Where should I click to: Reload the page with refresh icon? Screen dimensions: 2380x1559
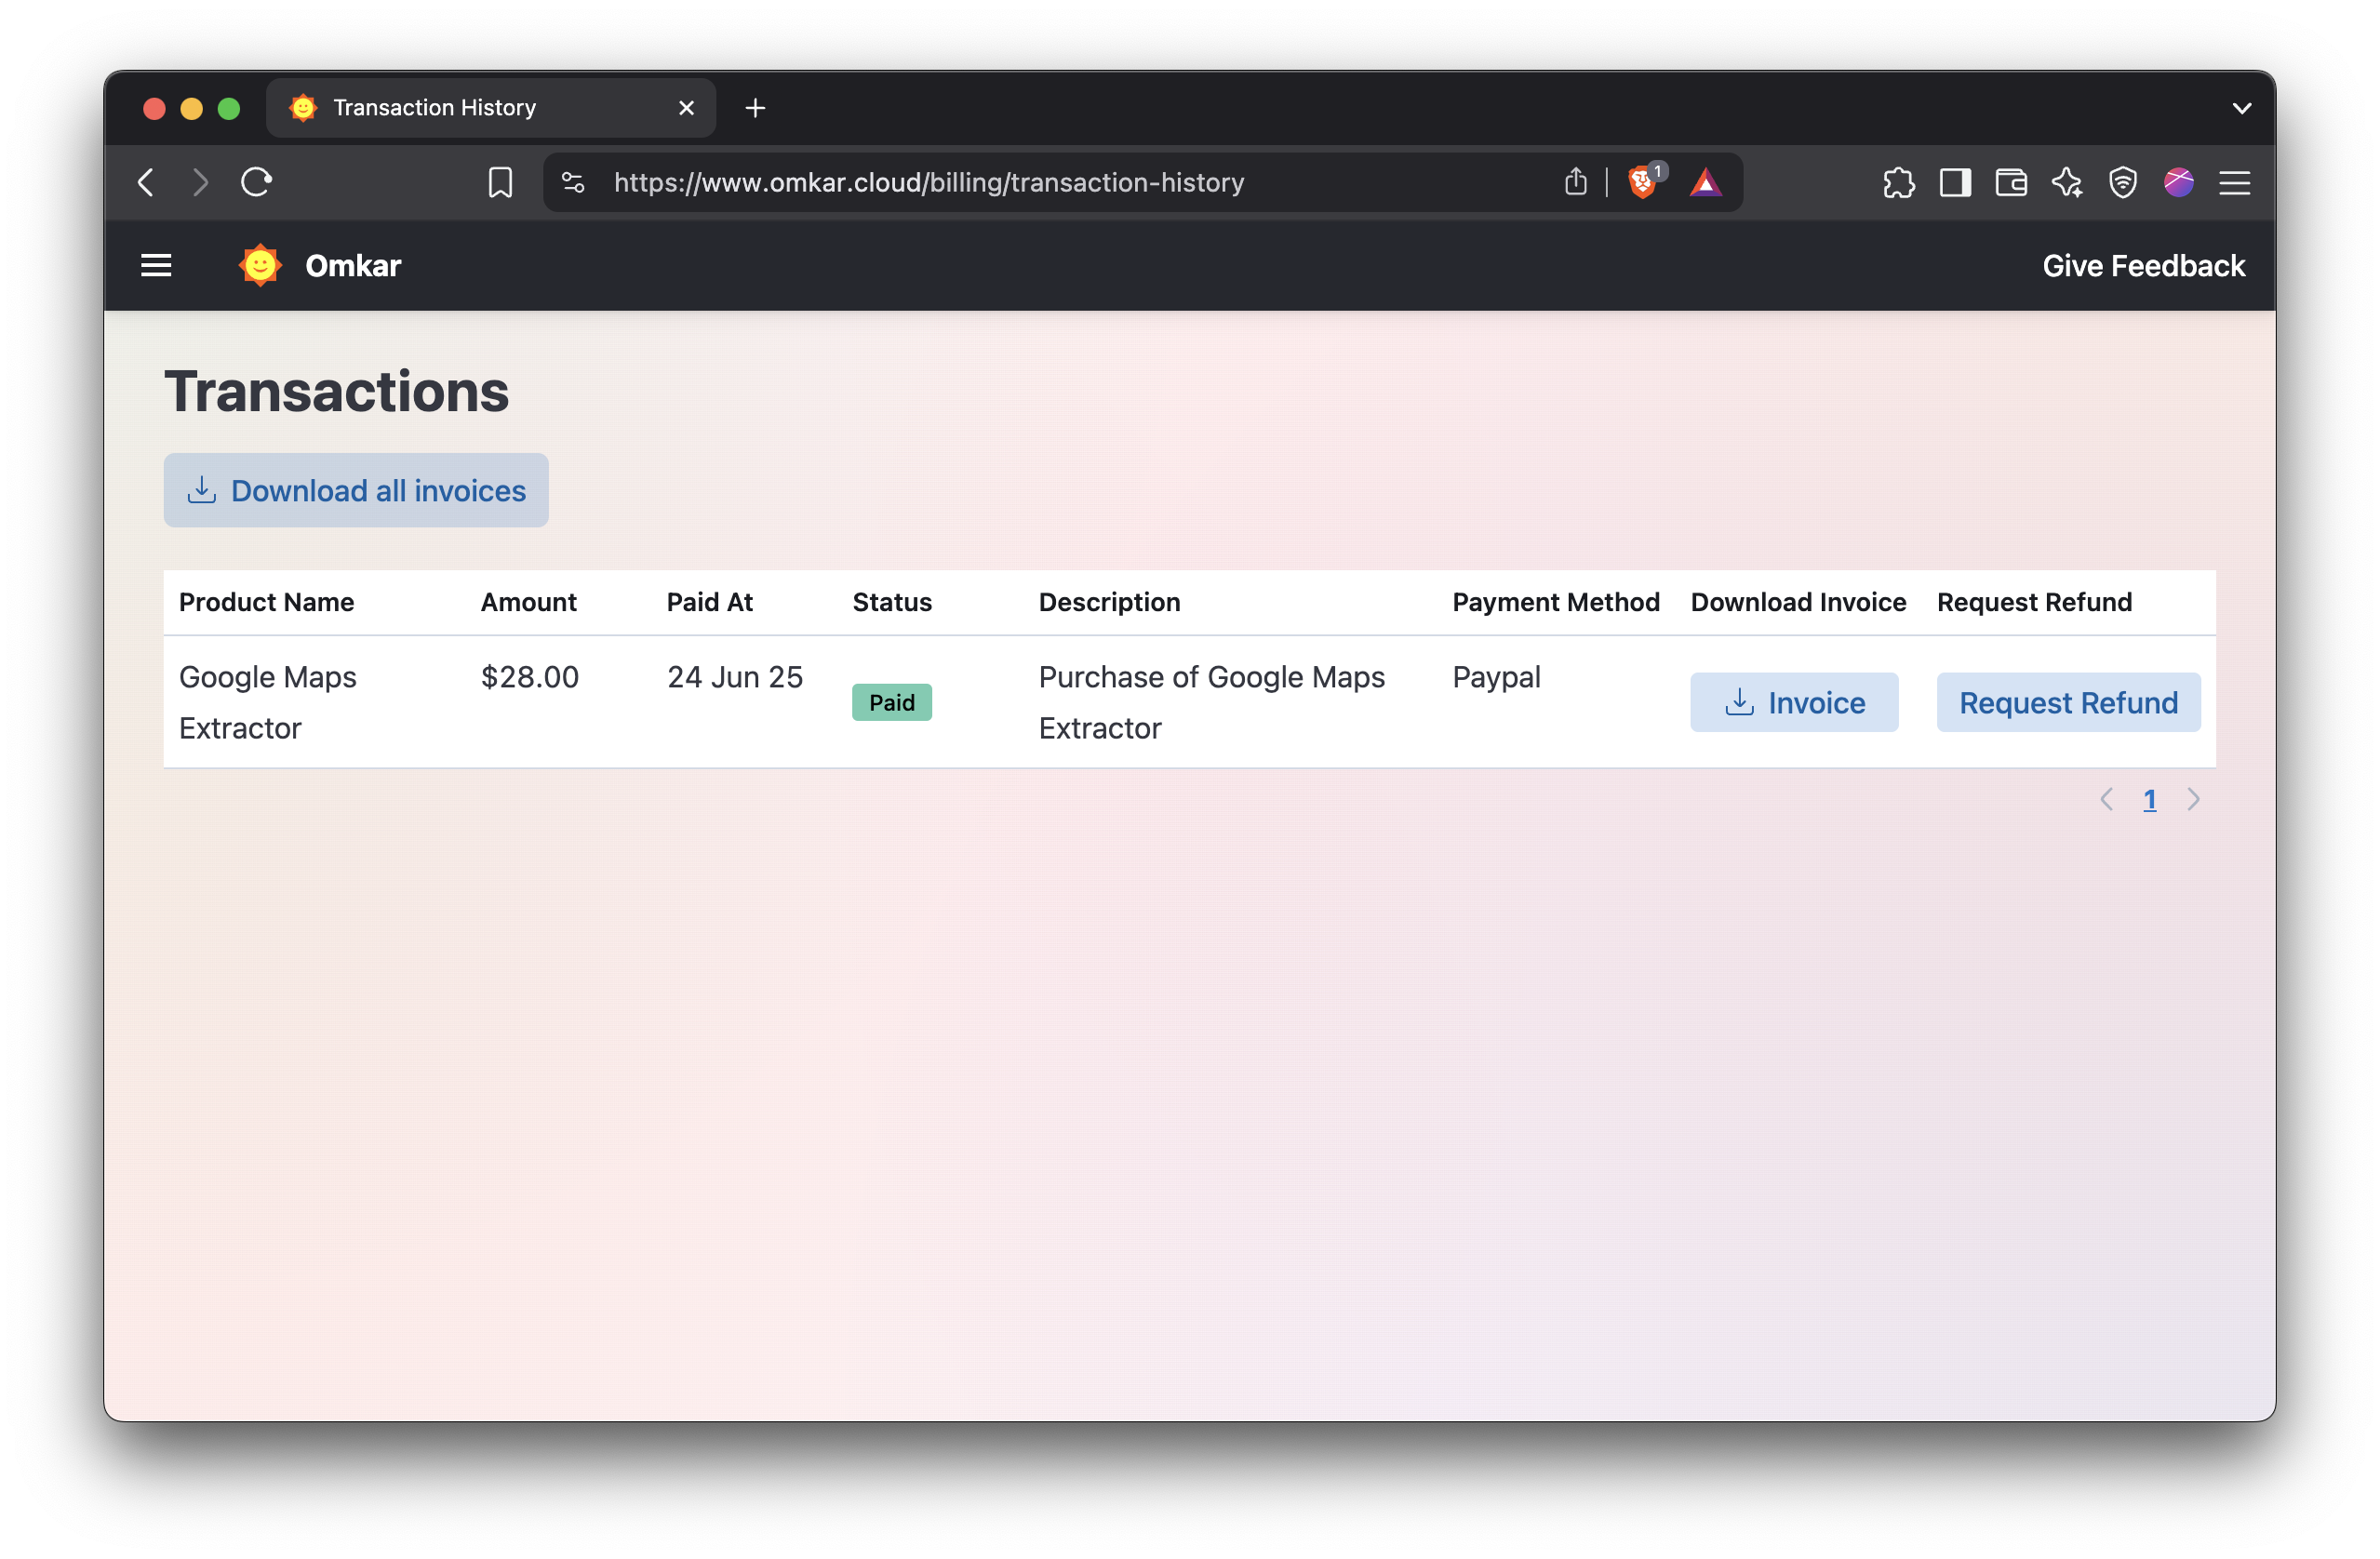coord(256,182)
